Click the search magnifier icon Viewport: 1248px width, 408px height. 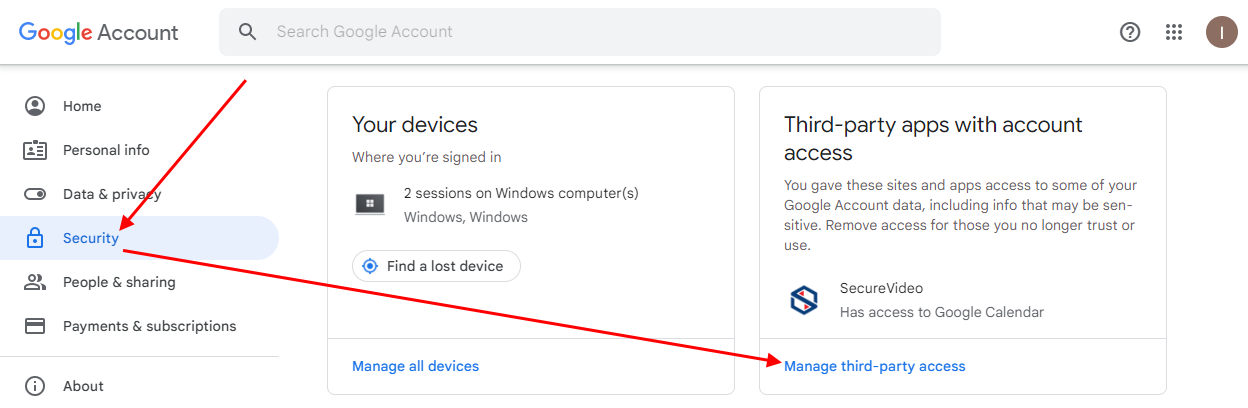tap(248, 32)
